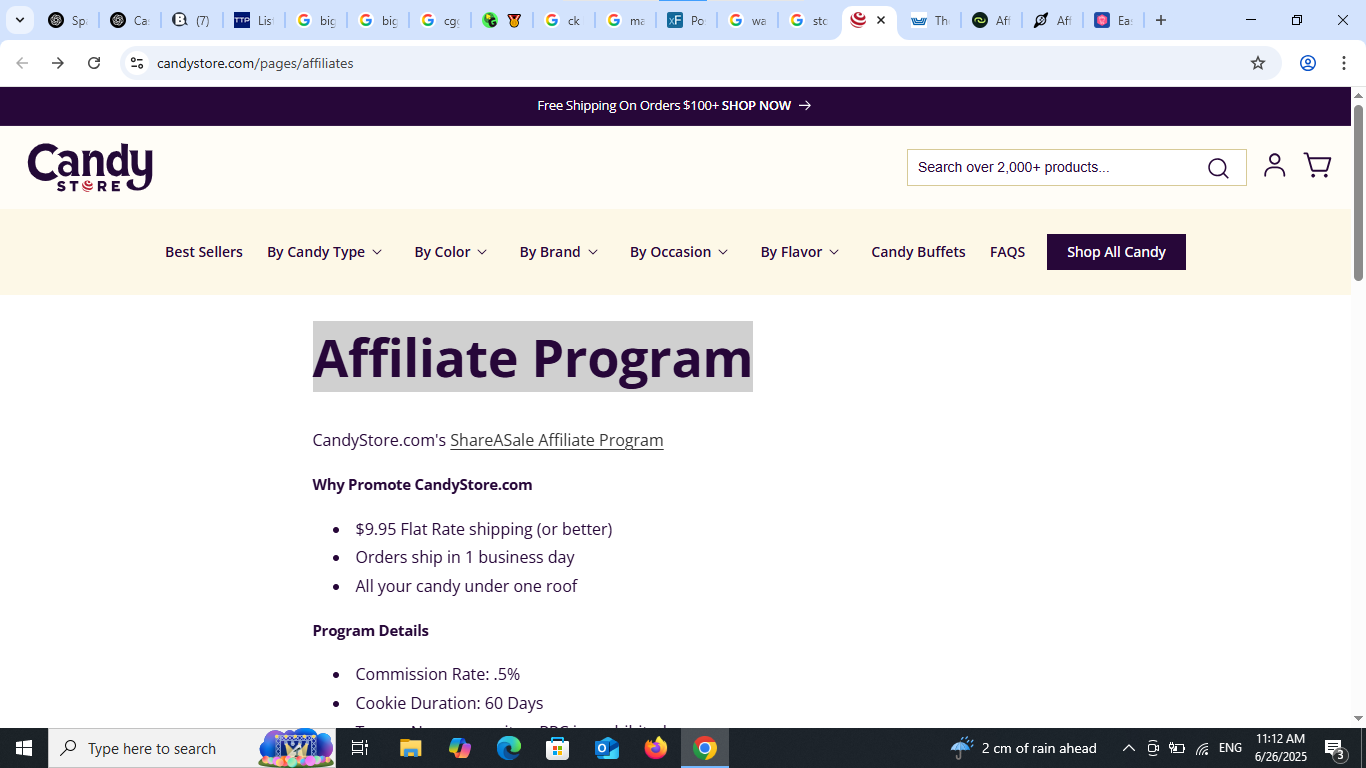This screenshot has width=1366, height=768.
Task: Click Program Details heading text
Action: pos(370,631)
